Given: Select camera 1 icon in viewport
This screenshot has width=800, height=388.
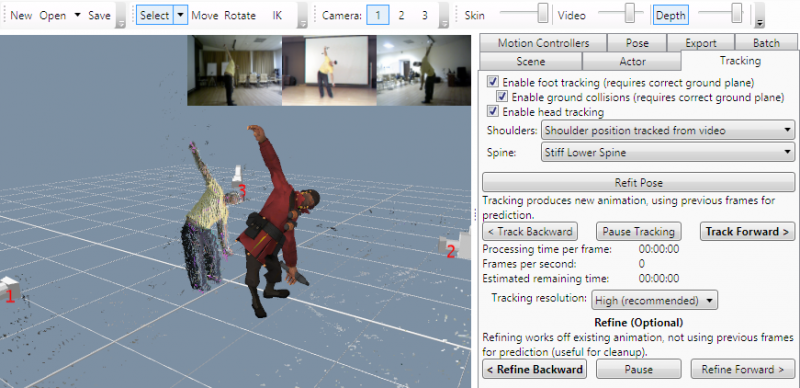Looking at the screenshot, I should [x=10, y=290].
